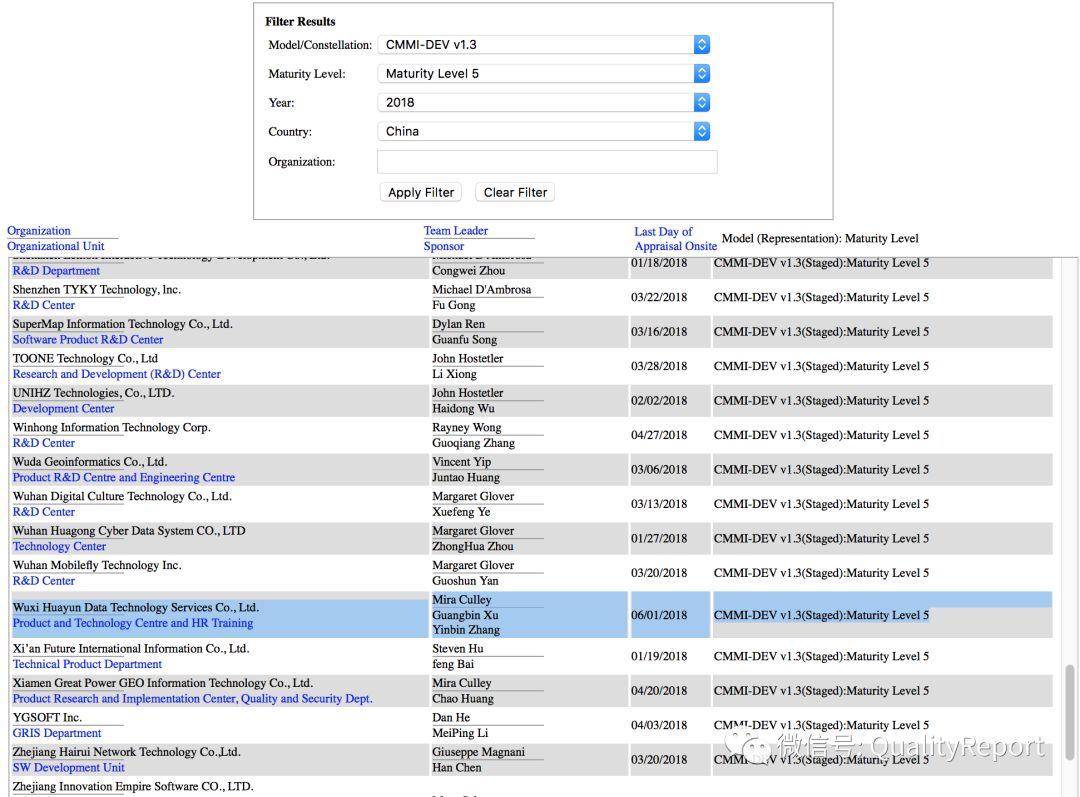
Task: Open Software Product R&D Center link
Action: point(88,340)
